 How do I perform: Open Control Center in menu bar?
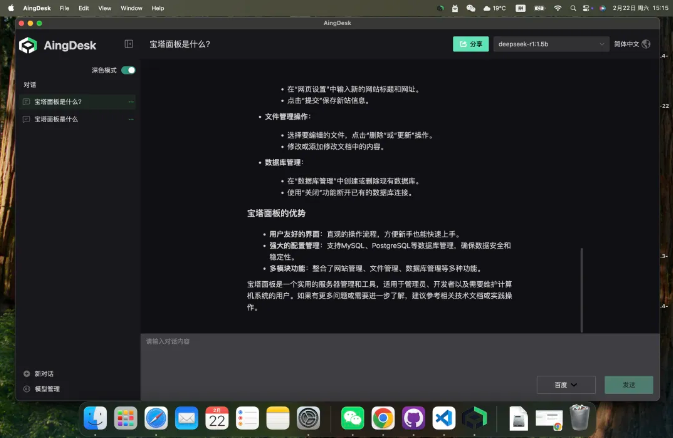tap(587, 8)
